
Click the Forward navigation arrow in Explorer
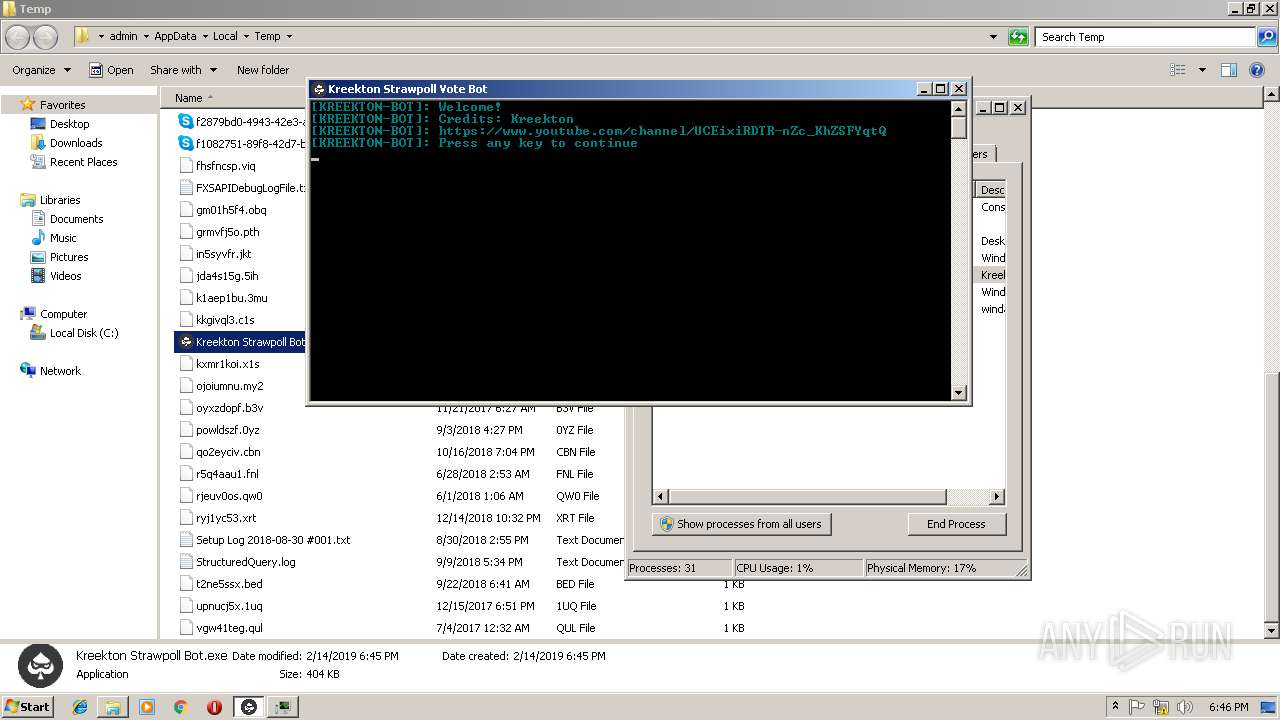coord(46,37)
